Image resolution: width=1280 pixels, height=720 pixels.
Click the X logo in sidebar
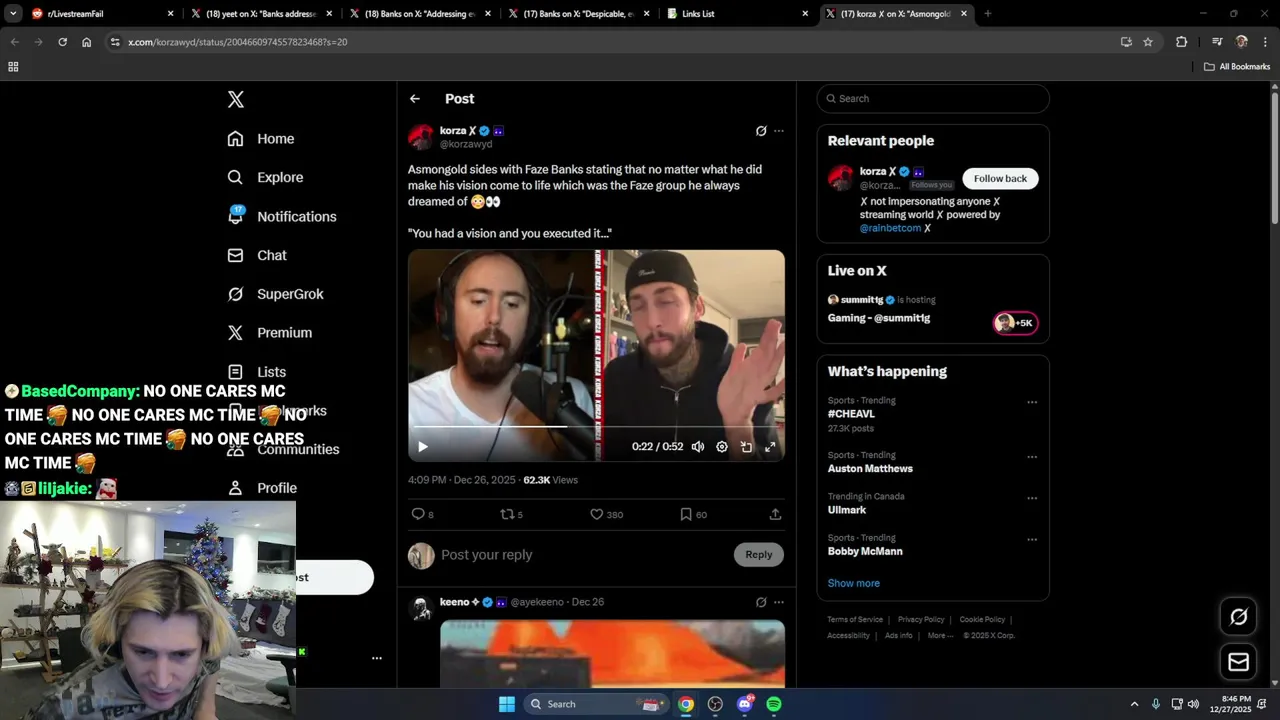[x=235, y=99]
